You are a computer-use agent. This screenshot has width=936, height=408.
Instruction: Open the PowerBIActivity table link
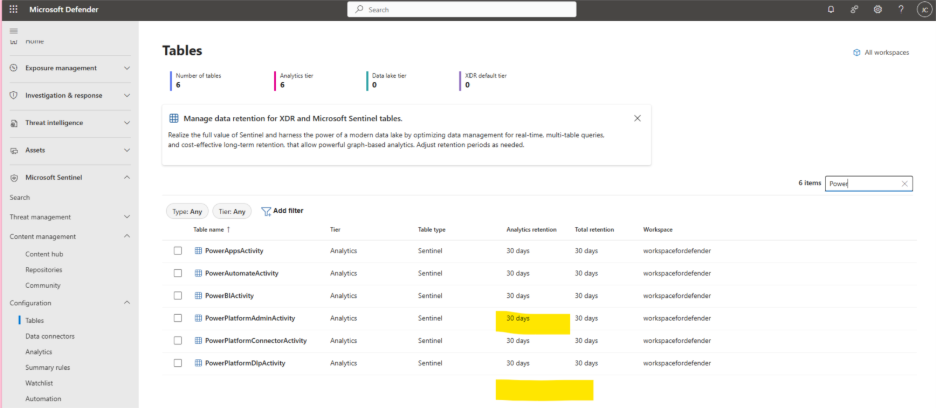click(x=229, y=296)
